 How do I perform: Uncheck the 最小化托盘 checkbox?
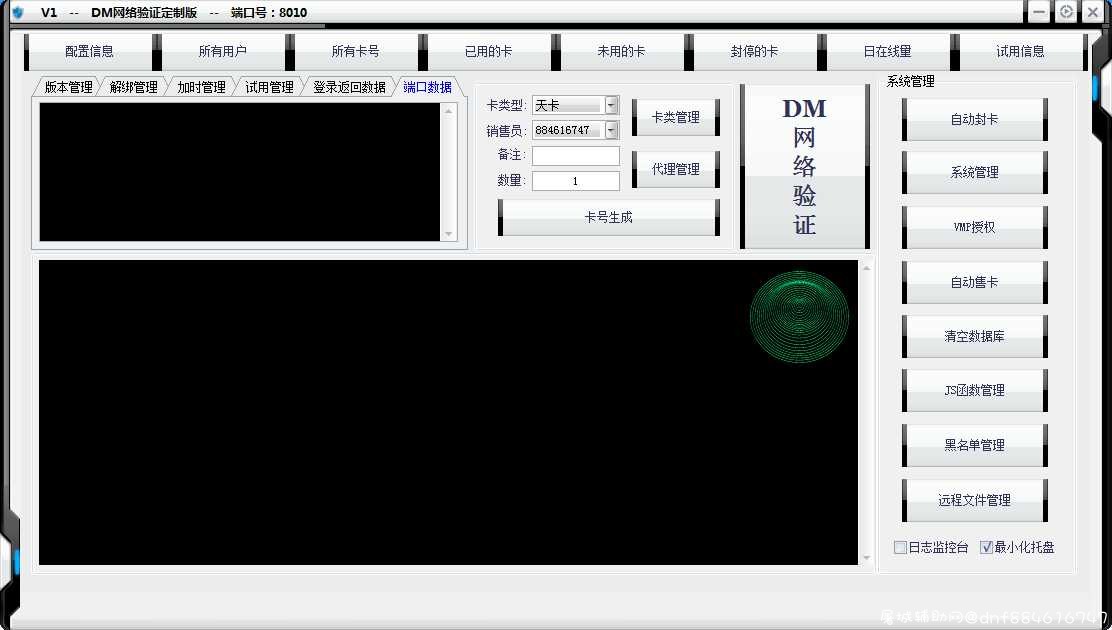click(x=986, y=547)
